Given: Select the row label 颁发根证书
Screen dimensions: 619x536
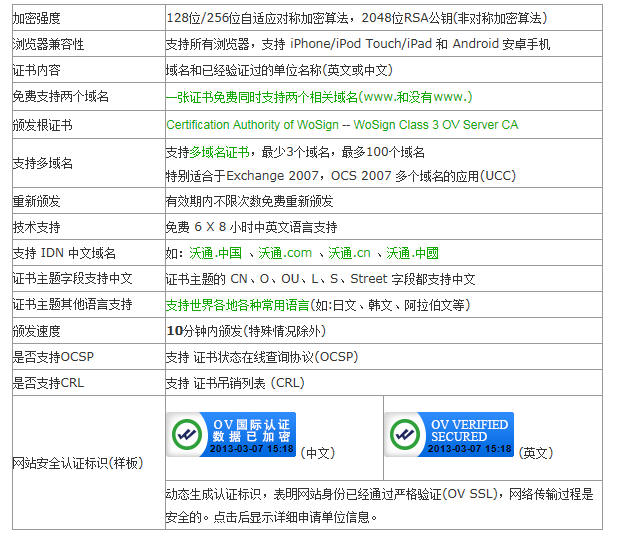Looking at the screenshot, I should tap(42, 125).
